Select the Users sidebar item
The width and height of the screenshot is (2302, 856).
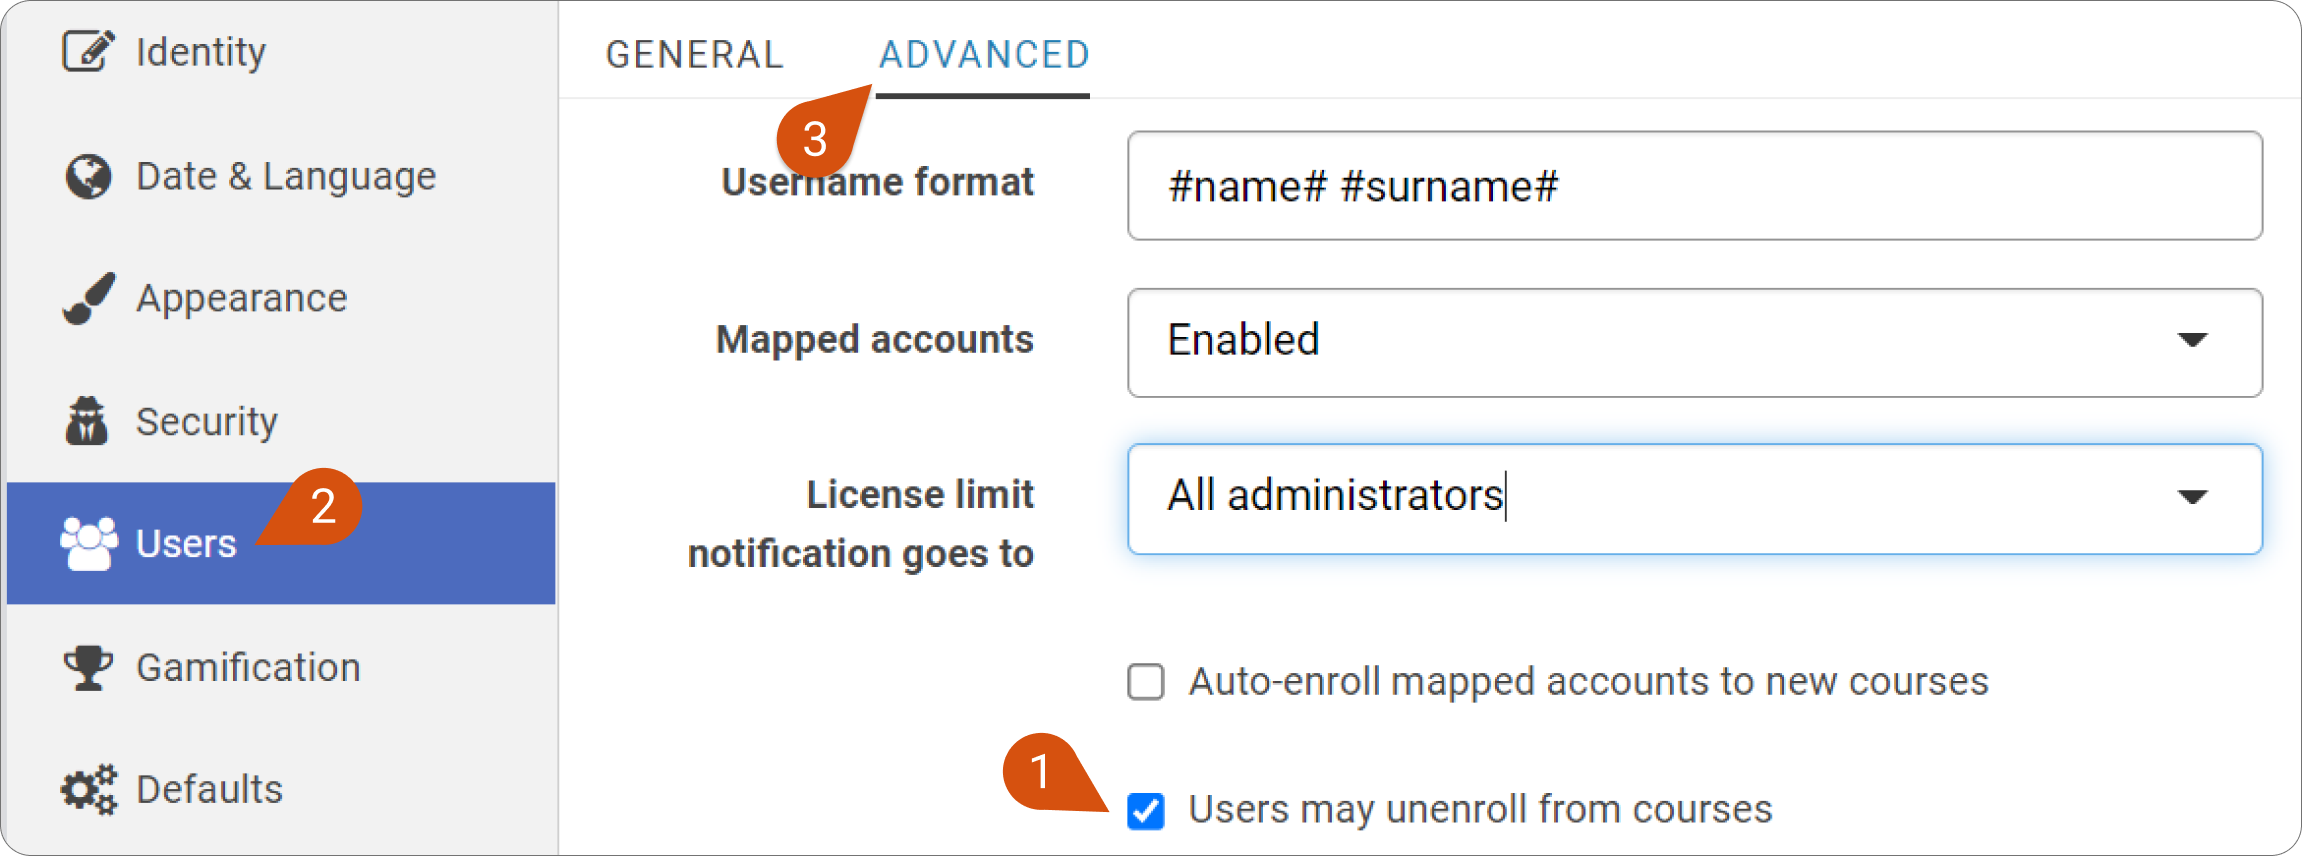point(281,543)
